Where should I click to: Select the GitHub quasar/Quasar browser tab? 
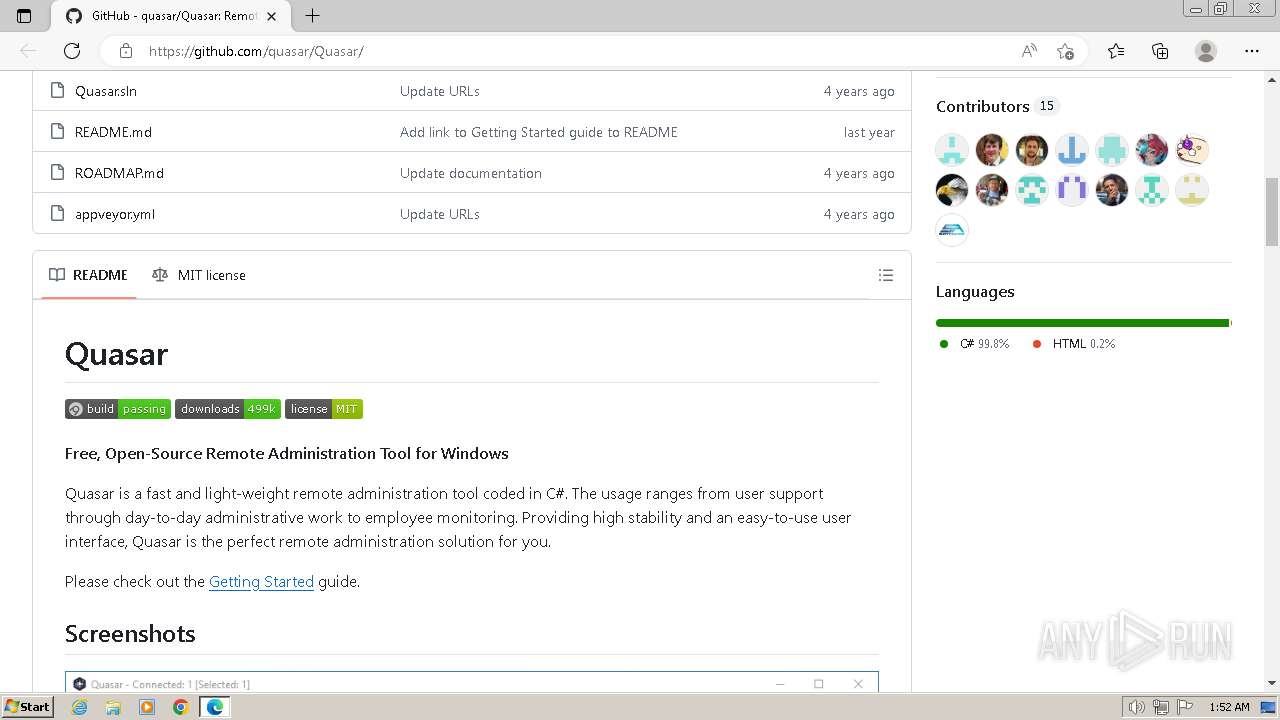(x=170, y=16)
